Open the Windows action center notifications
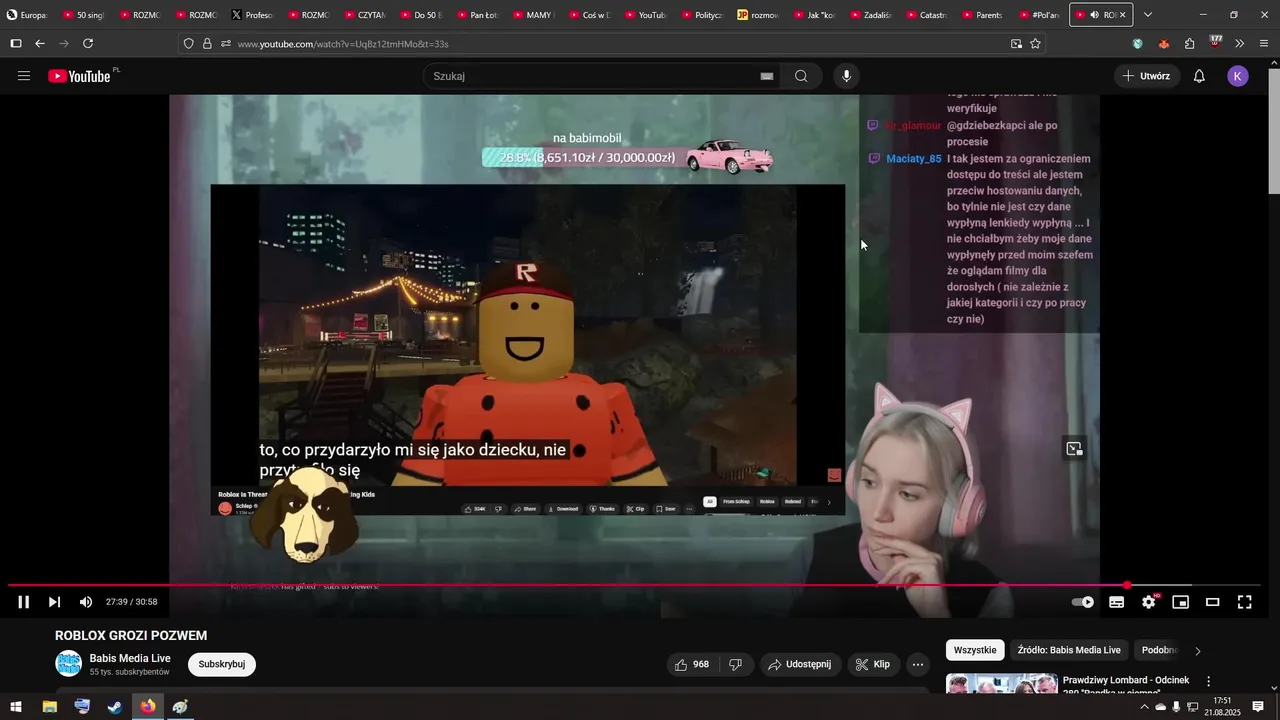The image size is (1280, 720). pyautogui.click(x=1258, y=707)
